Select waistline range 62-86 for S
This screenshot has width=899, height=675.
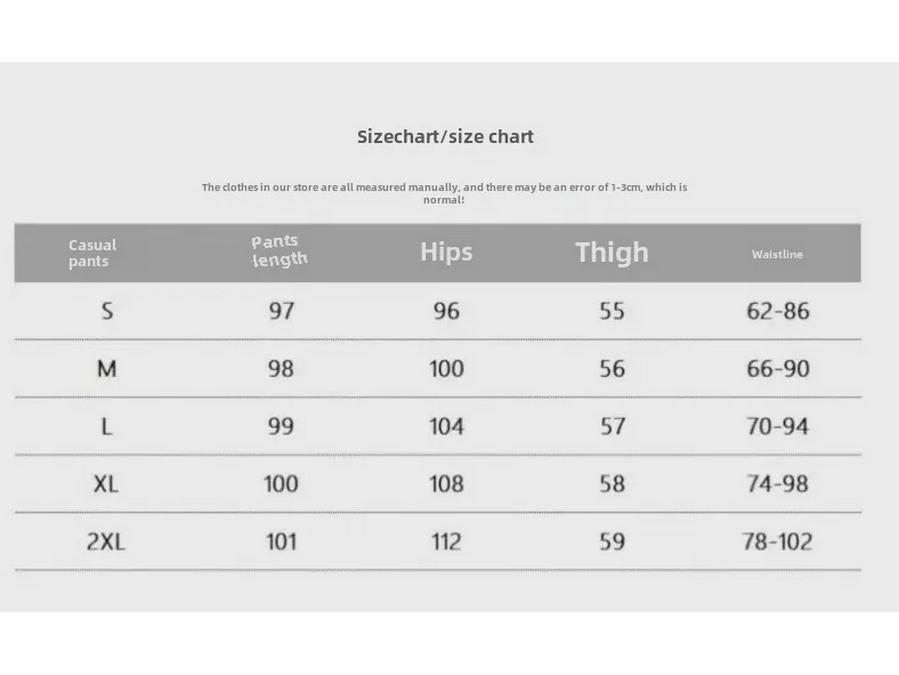click(x=777, y=311)
